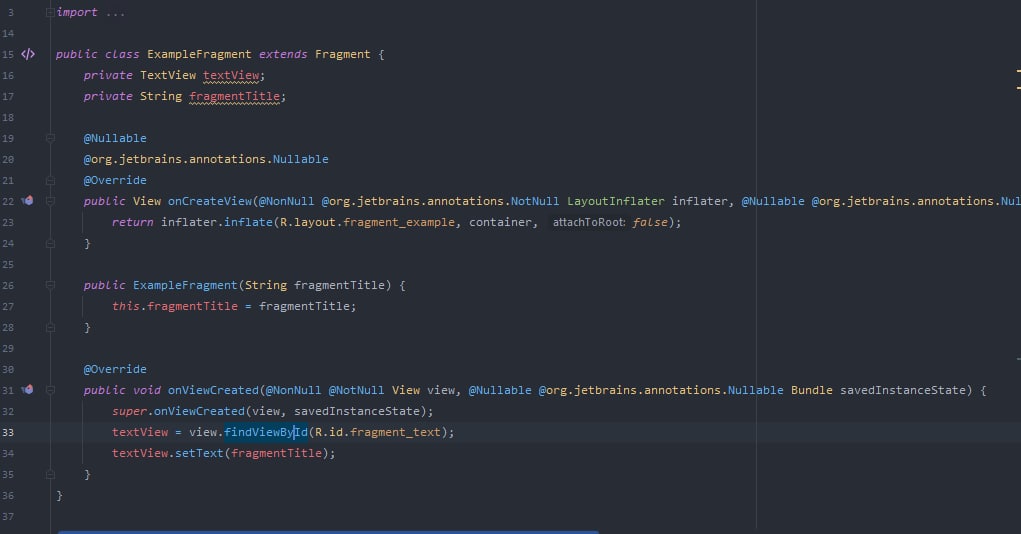Screen dimensions: 1021x534
Task: Click the override gutter icon beside onCreateView
Action: [x=27, y=201]
